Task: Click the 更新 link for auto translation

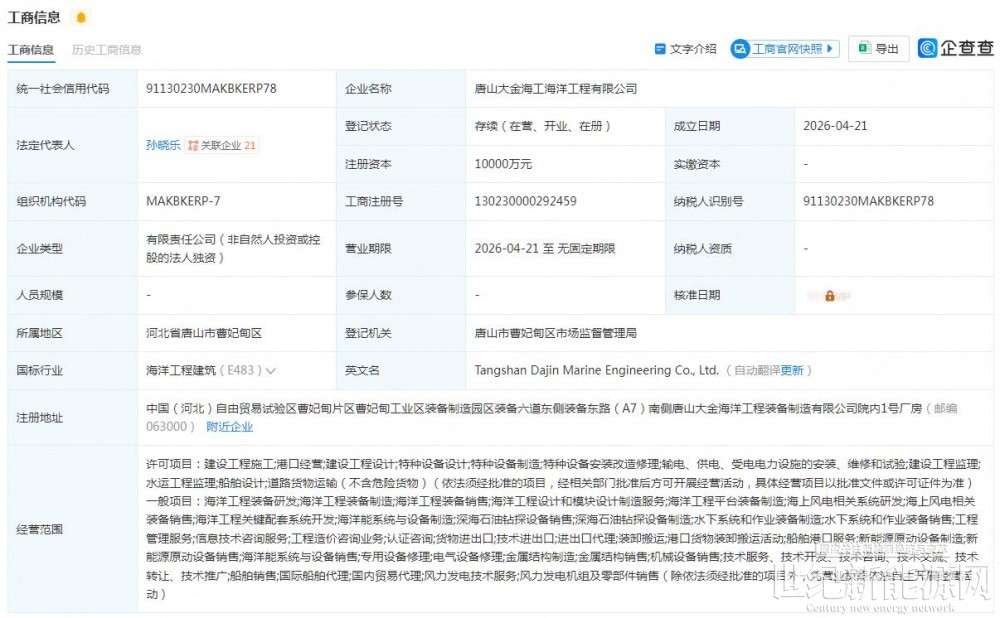Action: click(792, 370)
